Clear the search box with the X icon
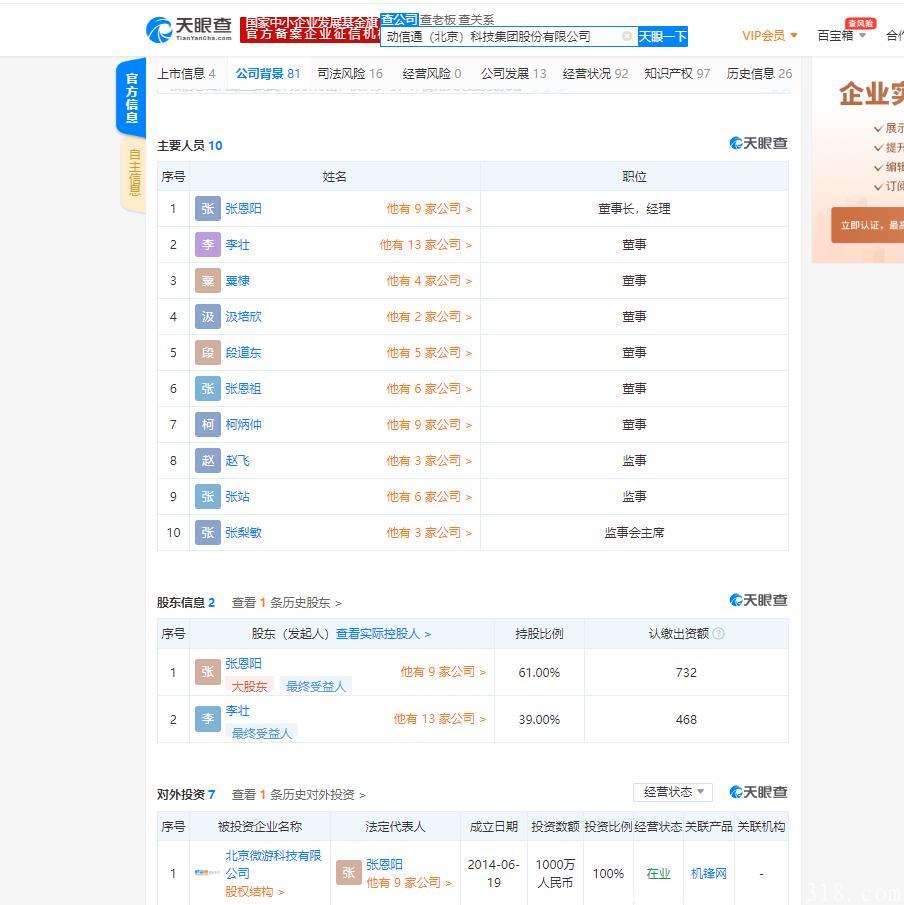The width and height of the screenshot is (904, 905). [x=626, y=36]
